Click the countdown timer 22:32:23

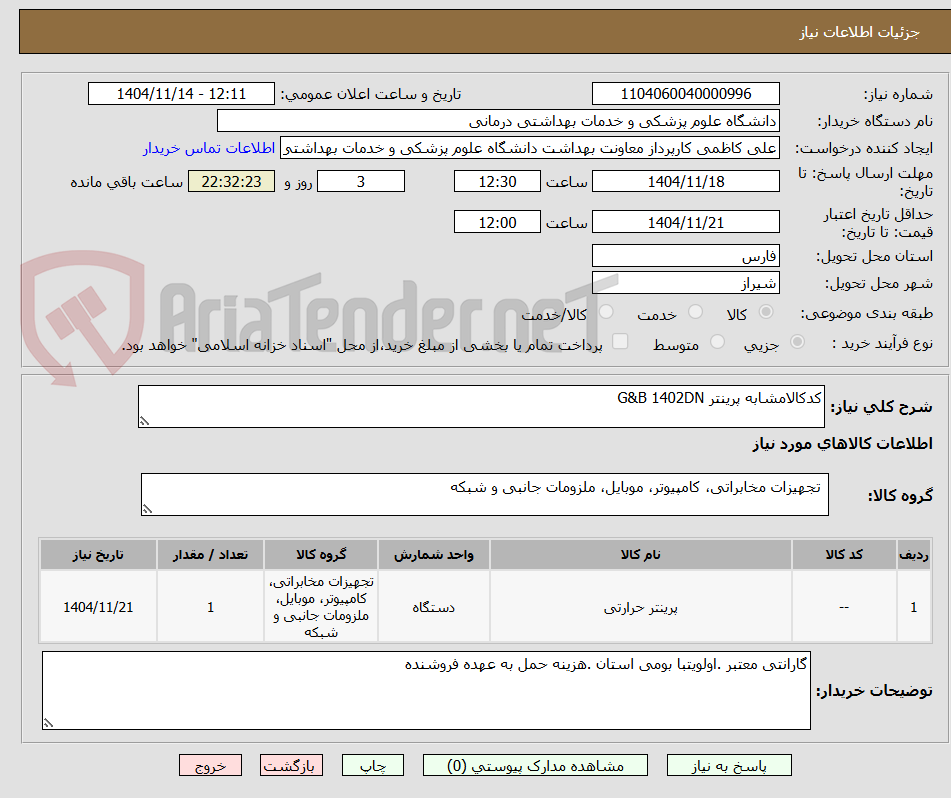(231, 181)
